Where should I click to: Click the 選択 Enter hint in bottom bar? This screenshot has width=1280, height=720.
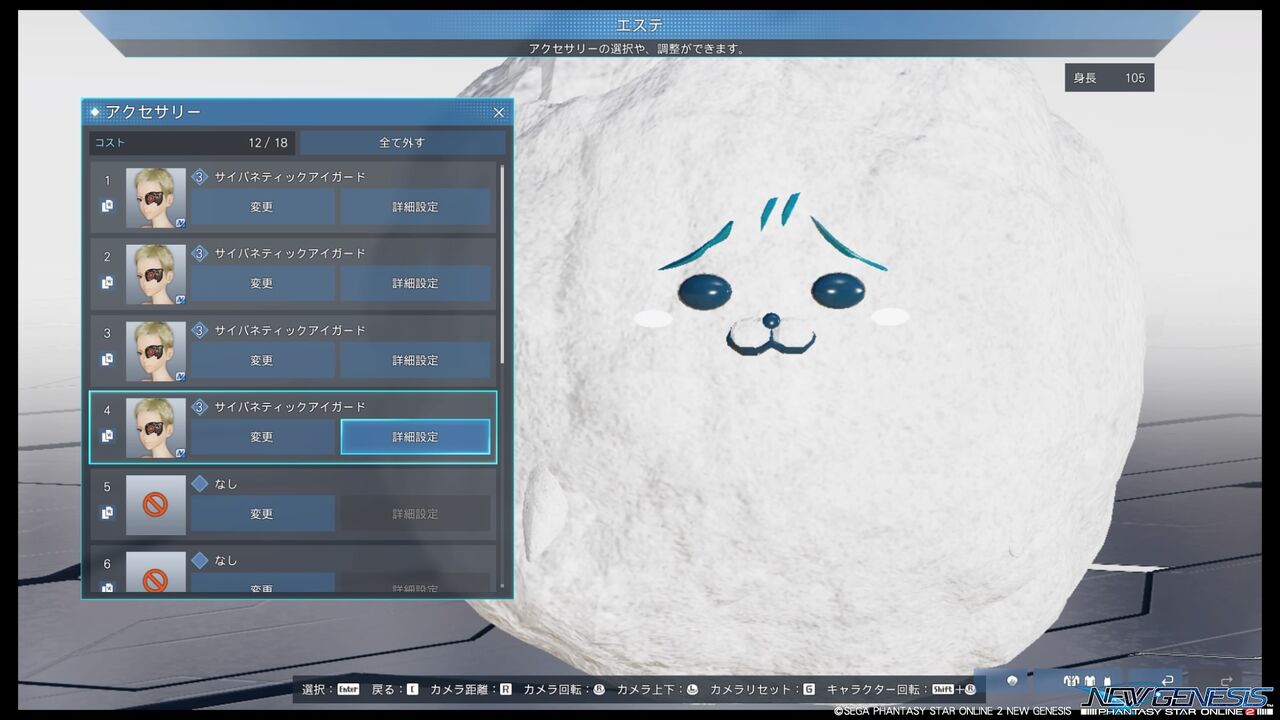click(331, 689)
